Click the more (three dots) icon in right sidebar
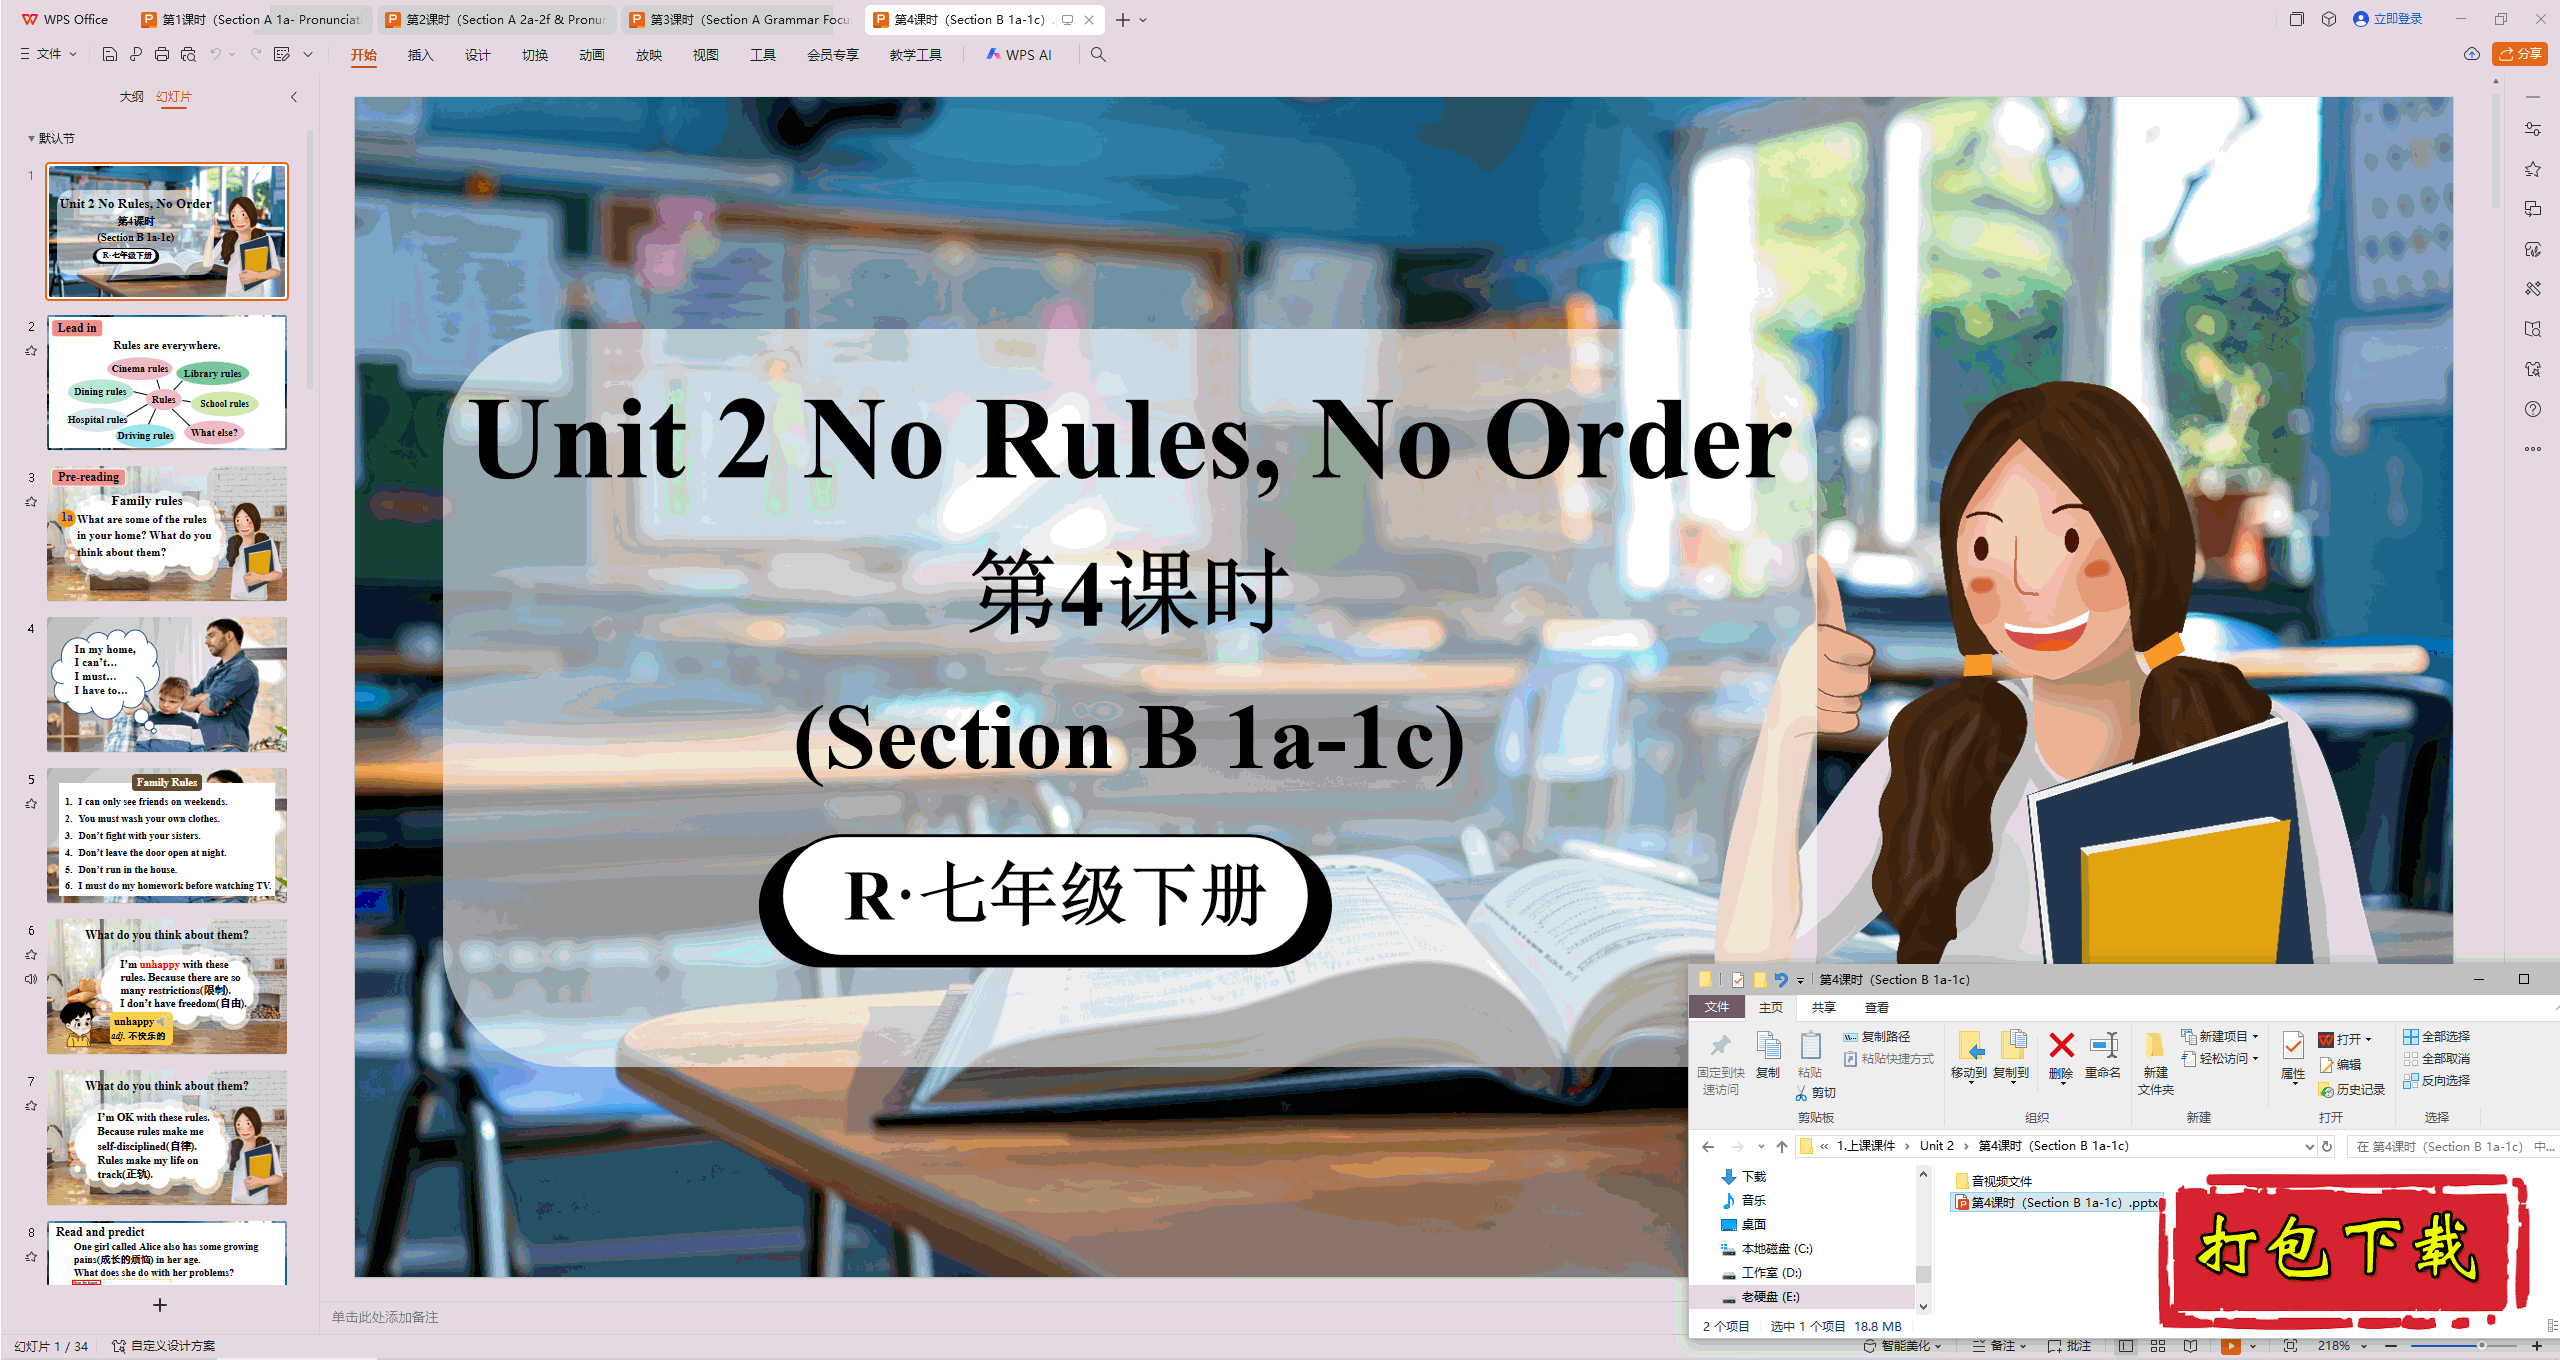 [2533, 449]
